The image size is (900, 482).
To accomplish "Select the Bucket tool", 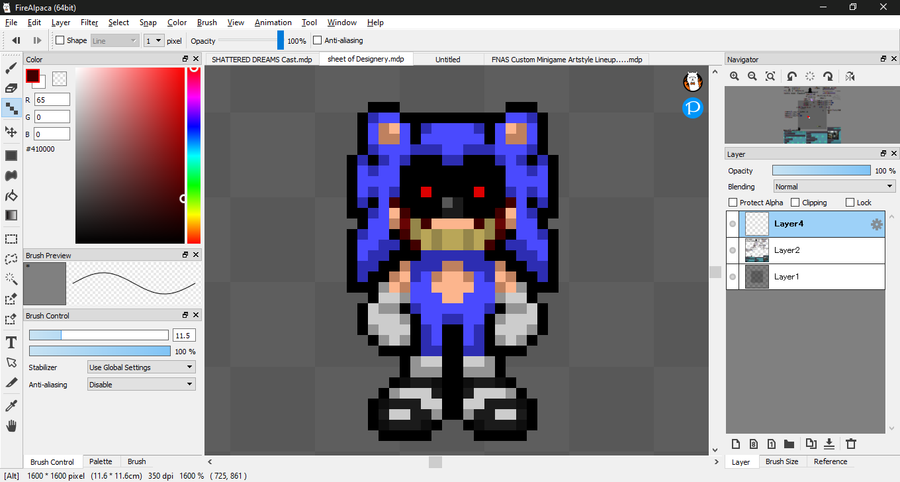I will 11,196.
